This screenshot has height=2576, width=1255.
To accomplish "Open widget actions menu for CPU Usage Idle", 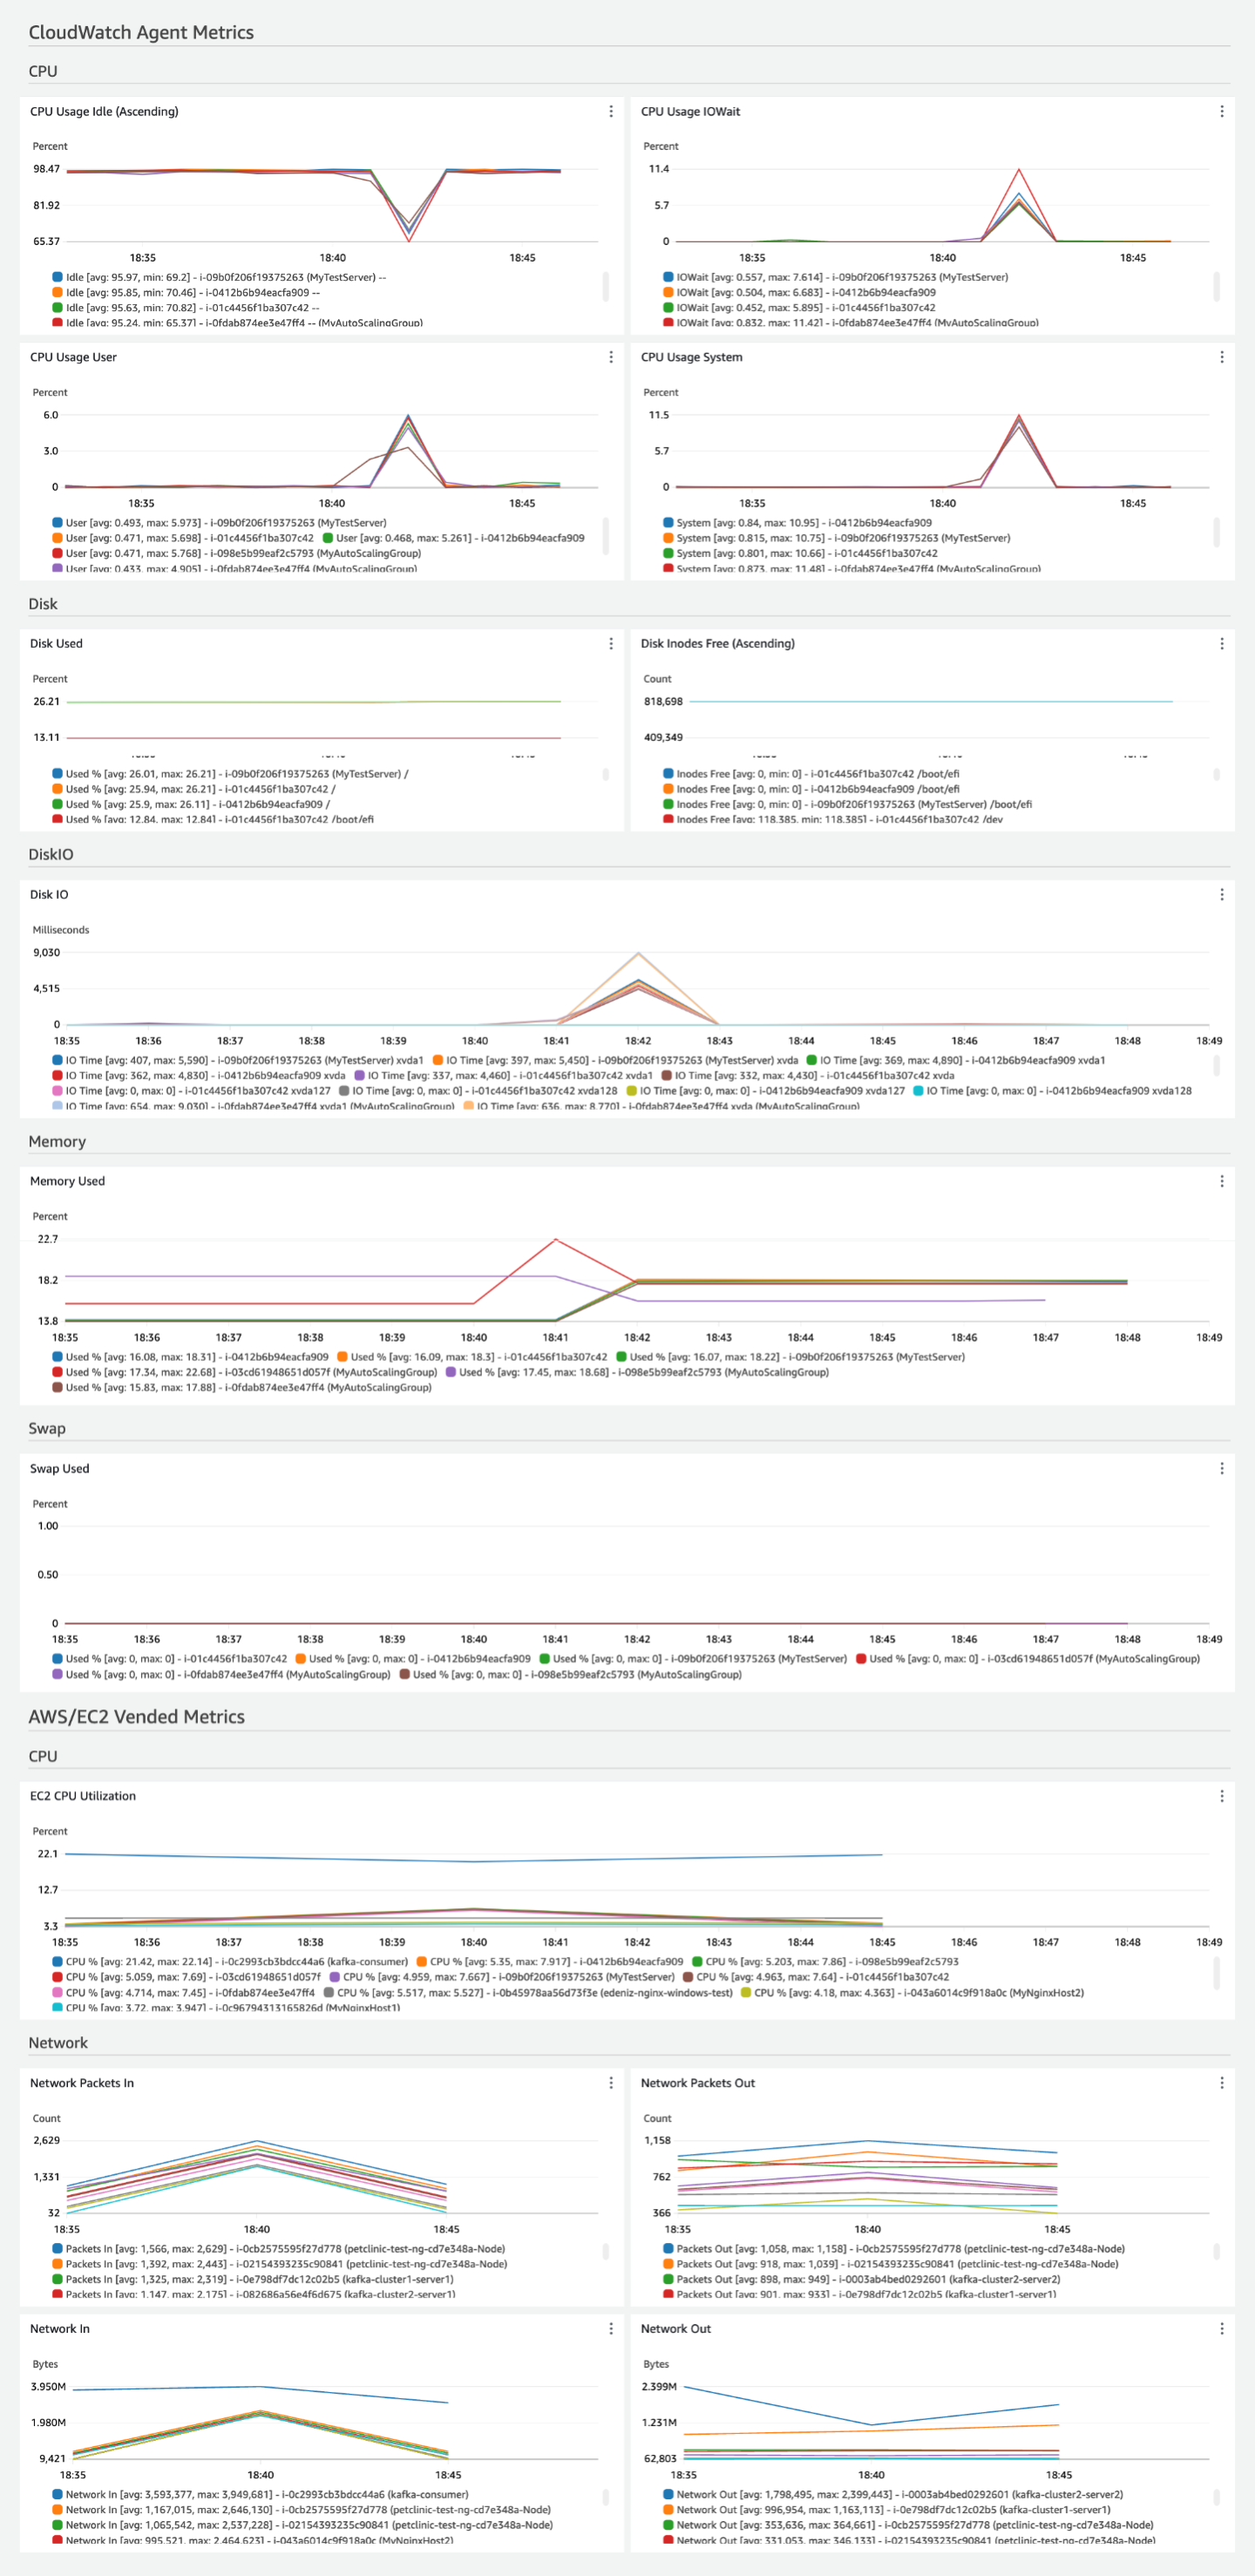I will pyautogui.click(x=611, y=112).
